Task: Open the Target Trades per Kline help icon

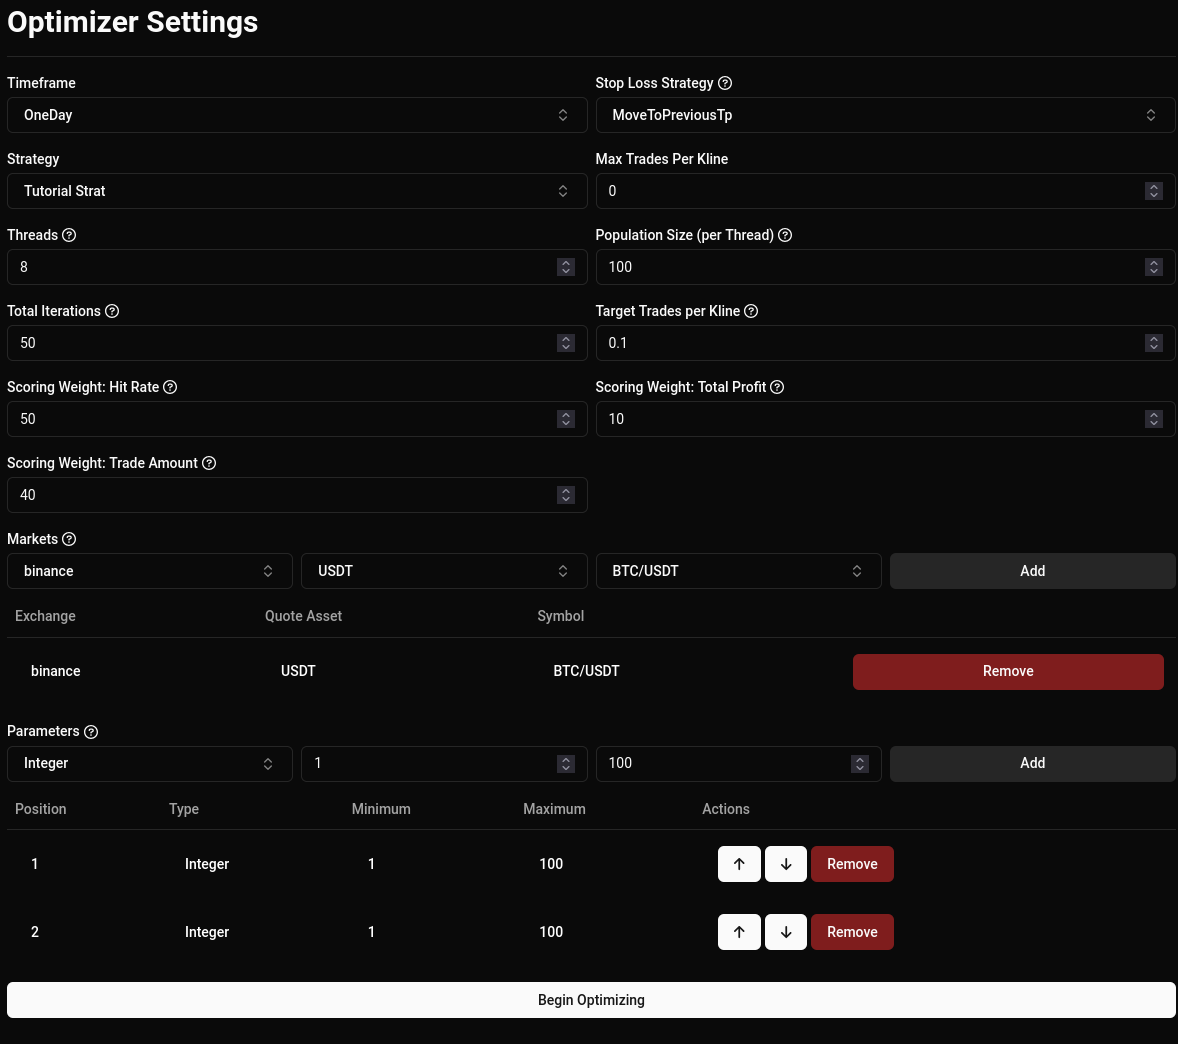Action: pyautogui.click(x=751, y=311)
